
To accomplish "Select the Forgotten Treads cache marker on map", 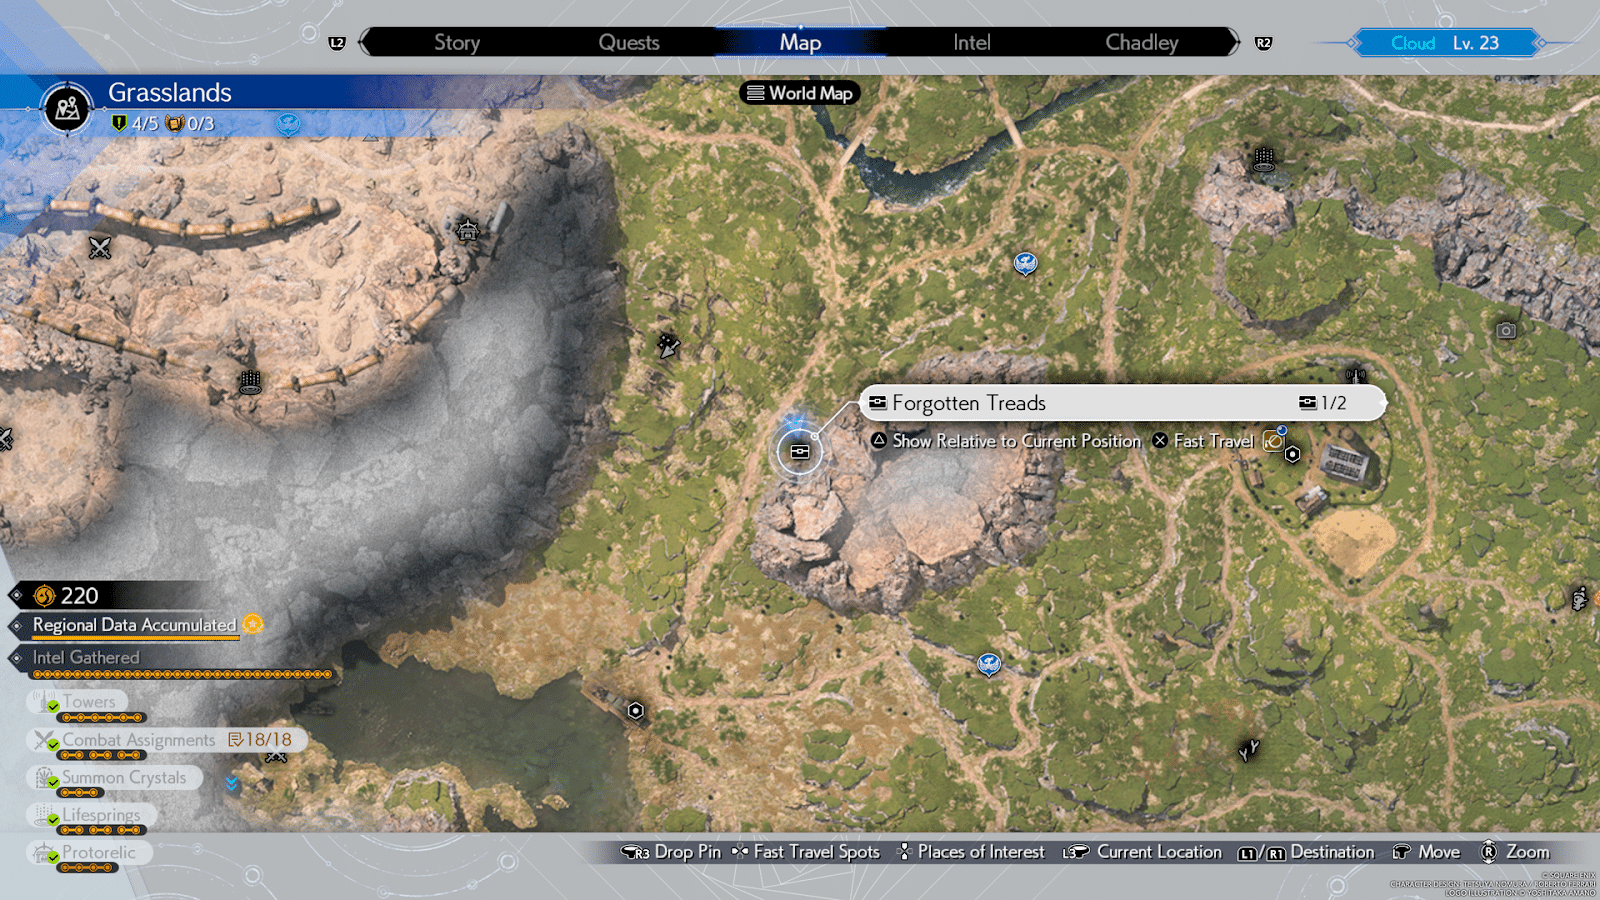I will point(799,452).
